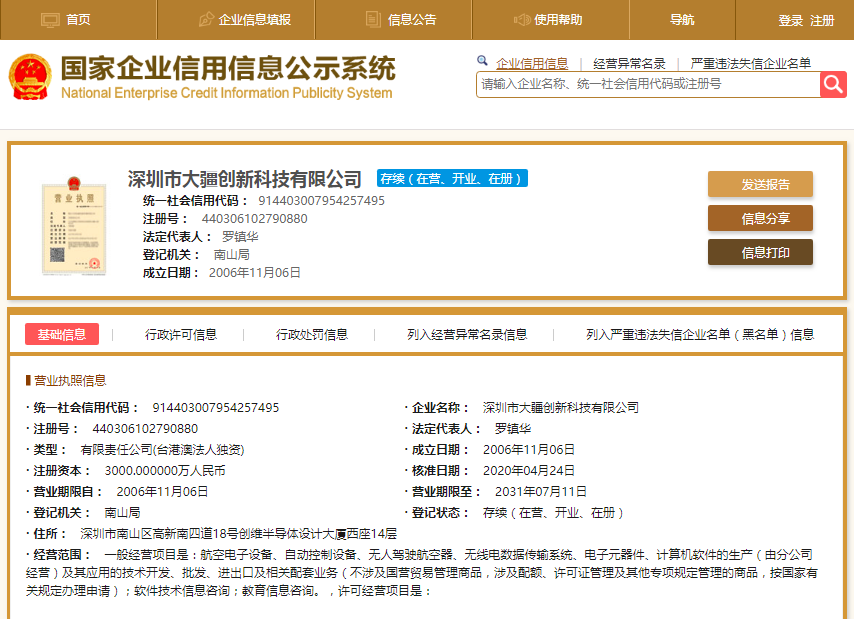Click the 发送报告 button

(760, 184)
